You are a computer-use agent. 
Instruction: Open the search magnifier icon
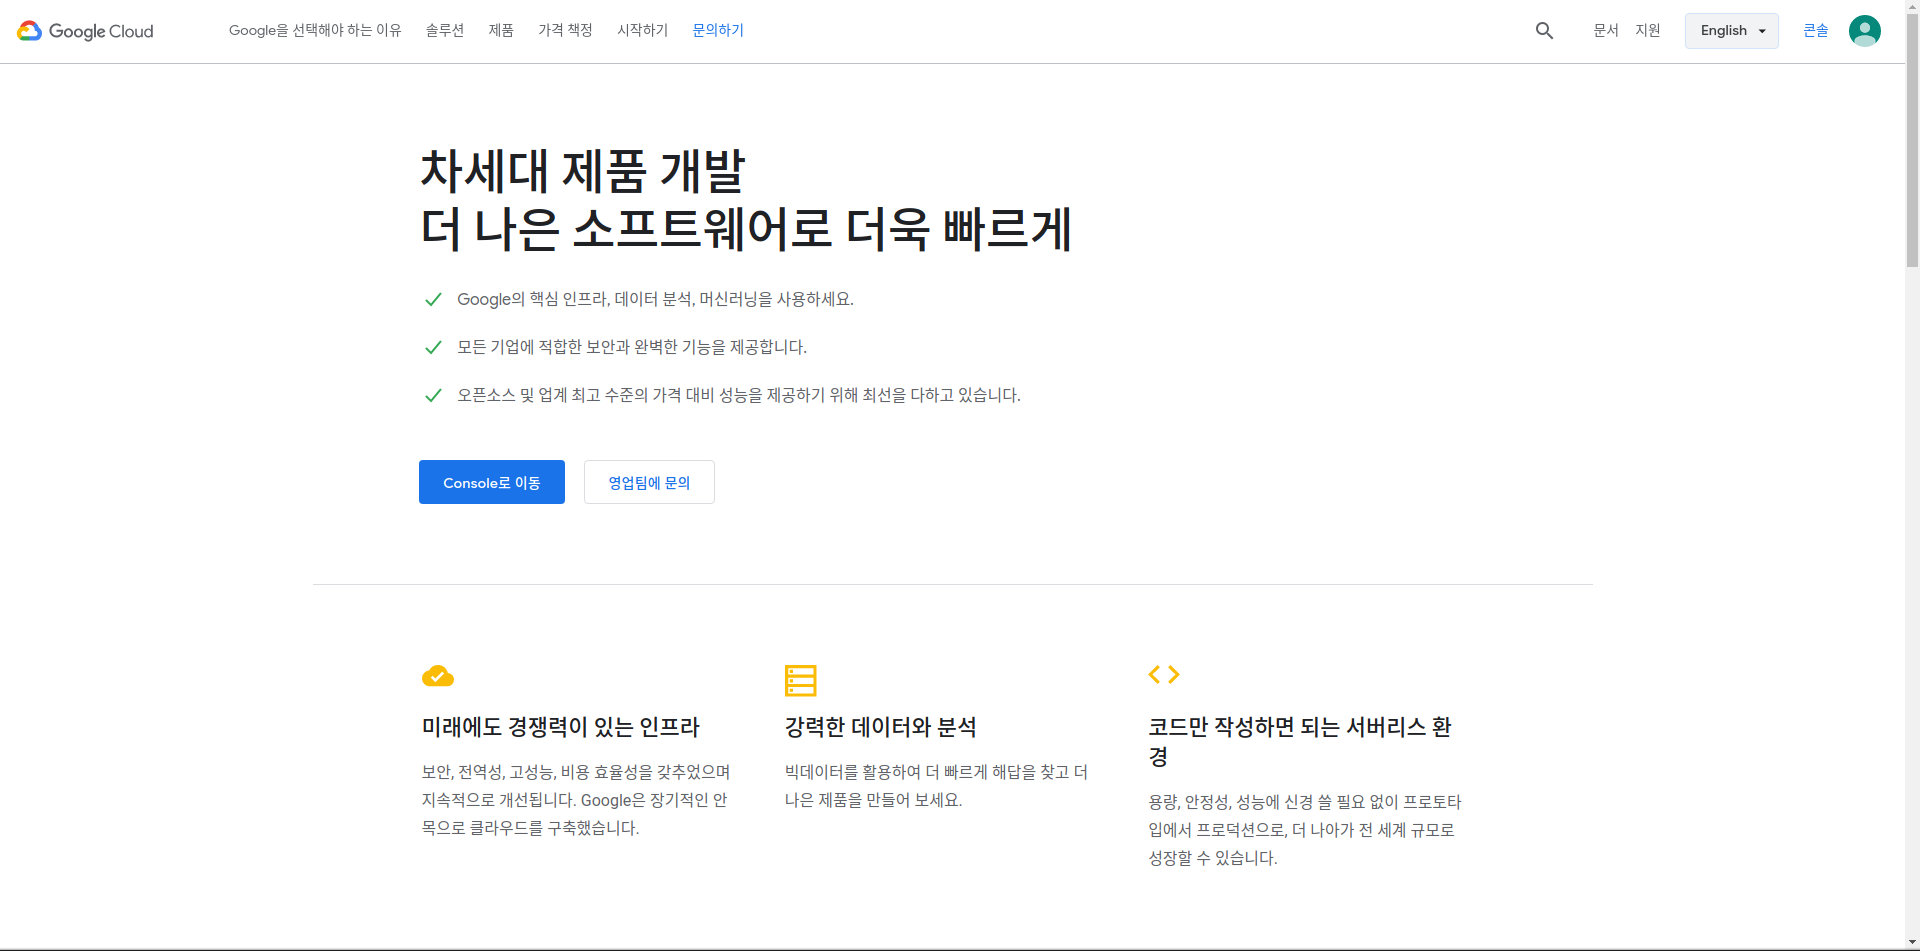tap(1544, 31)
